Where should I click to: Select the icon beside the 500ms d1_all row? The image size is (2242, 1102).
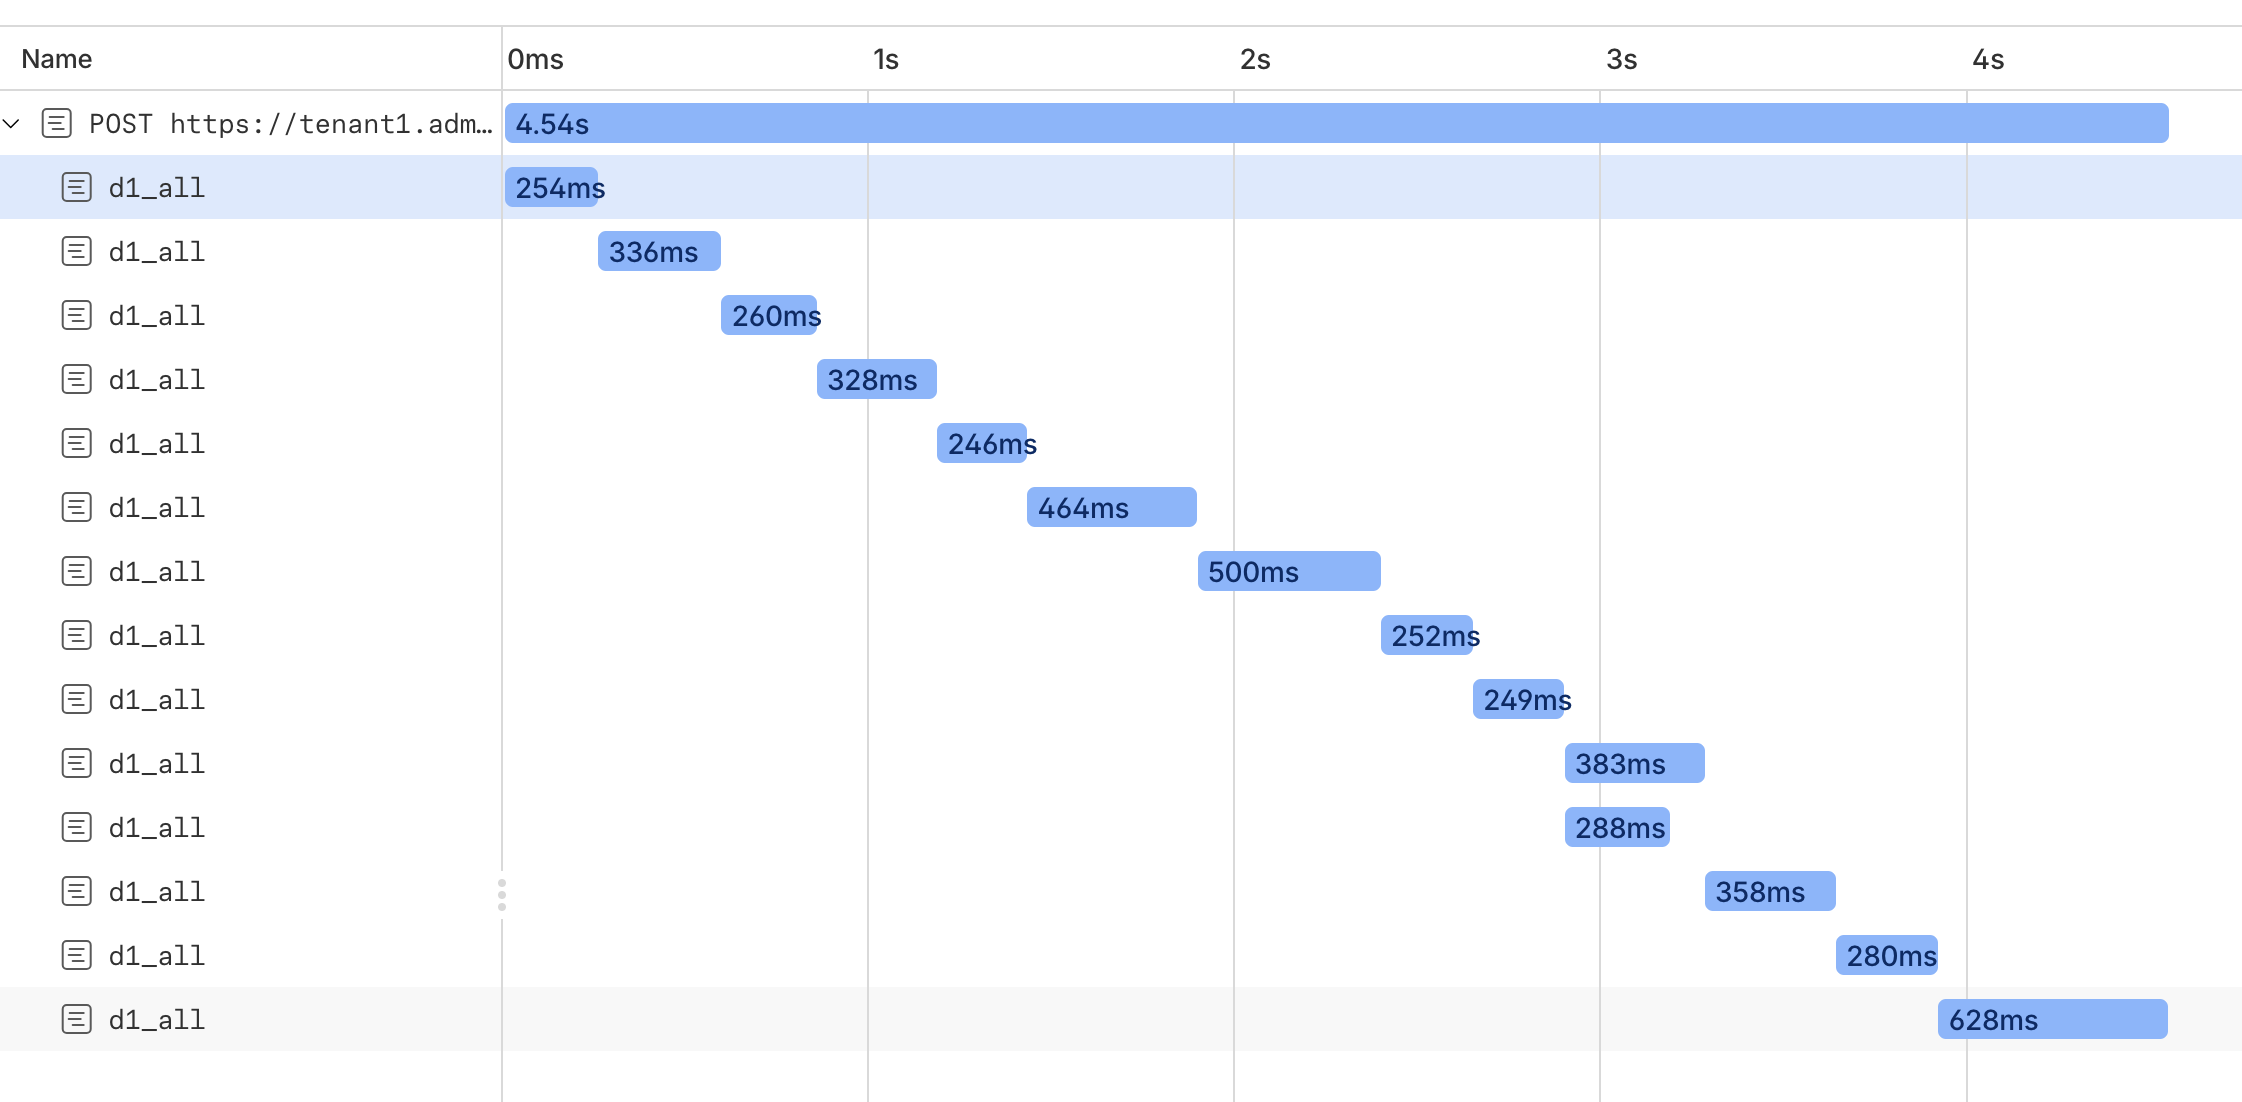pos(77,571)
